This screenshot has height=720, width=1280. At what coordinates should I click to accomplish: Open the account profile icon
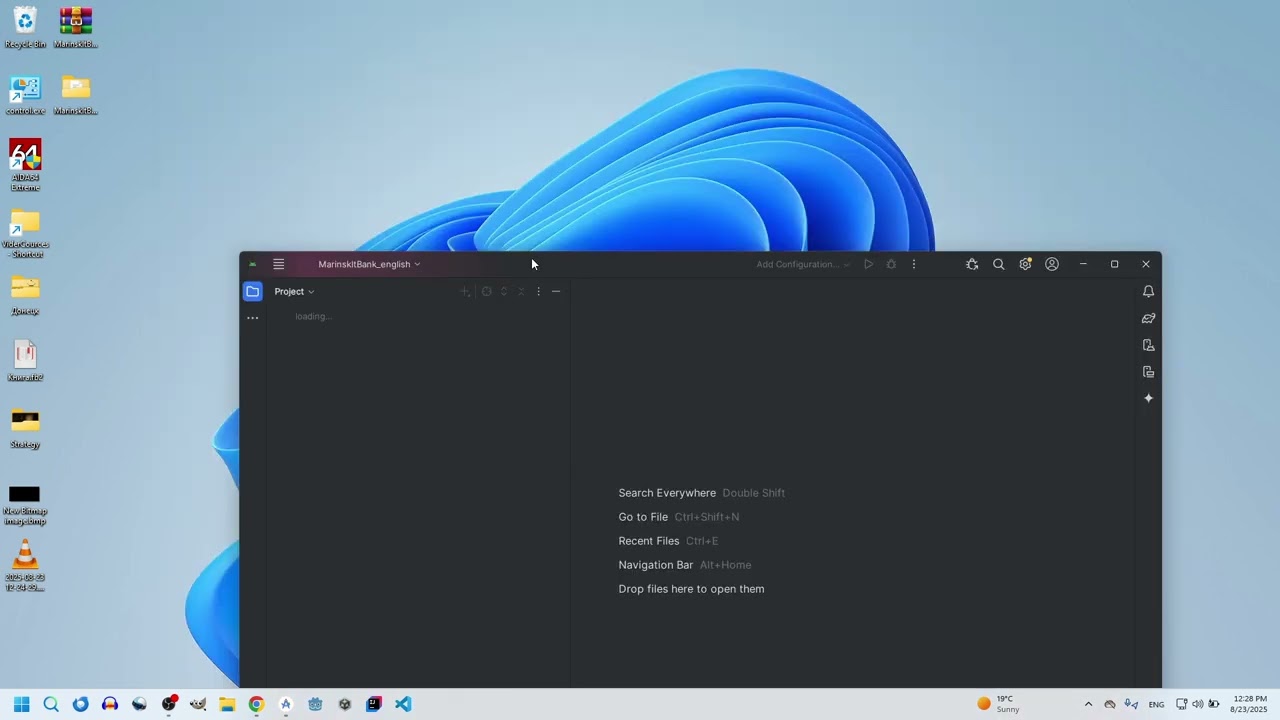pyautogui.click(x=1052, y=264)
